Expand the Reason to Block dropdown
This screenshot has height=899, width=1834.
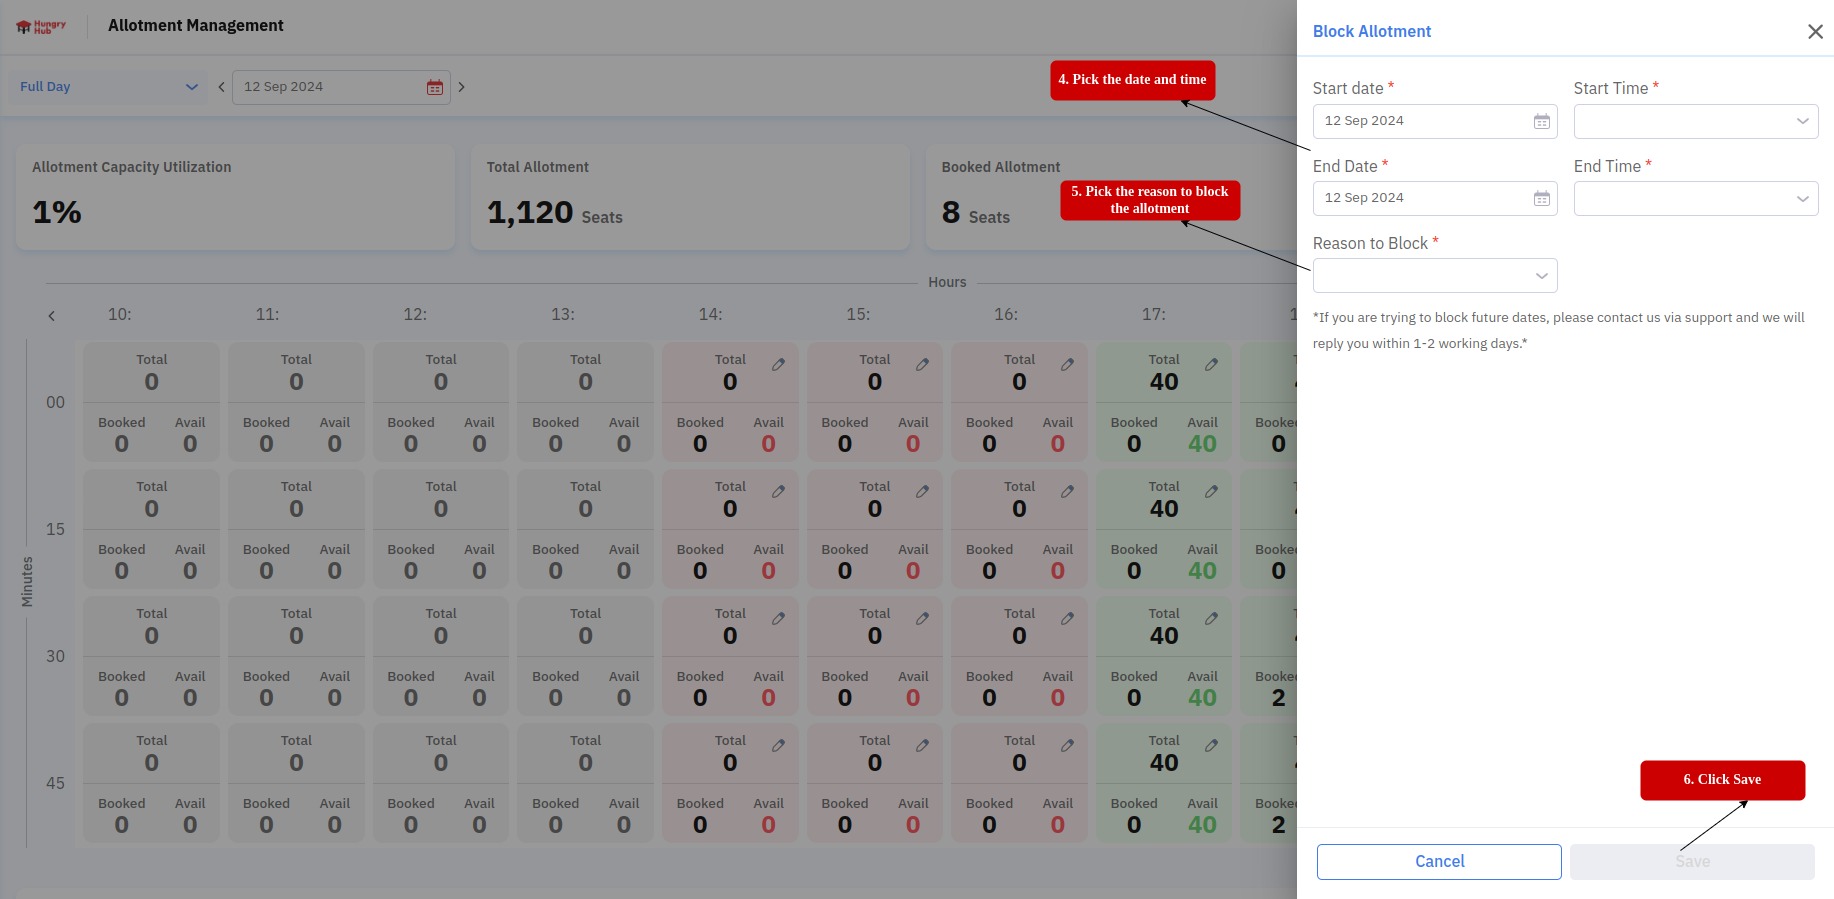coord(1434,275)
